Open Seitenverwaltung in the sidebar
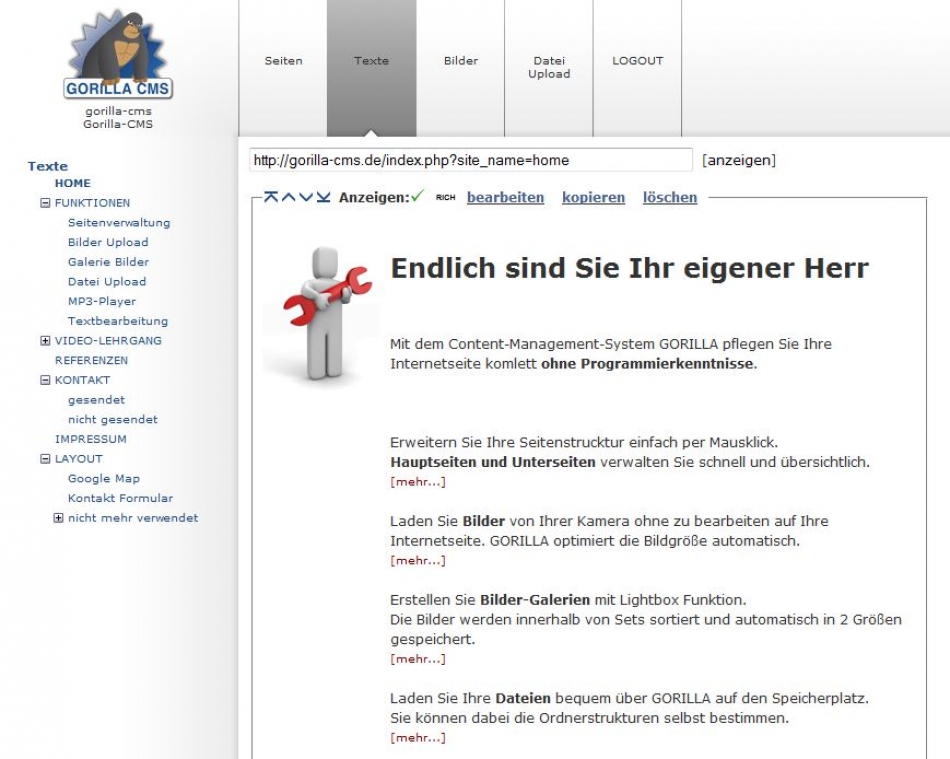 119,222
